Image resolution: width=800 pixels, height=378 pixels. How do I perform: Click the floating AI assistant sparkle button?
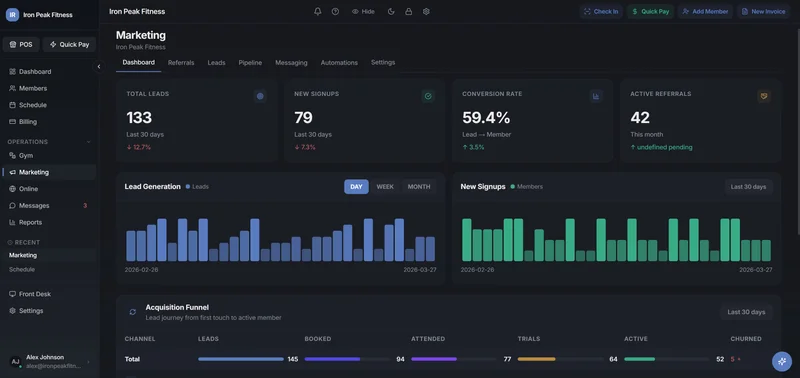782,362
